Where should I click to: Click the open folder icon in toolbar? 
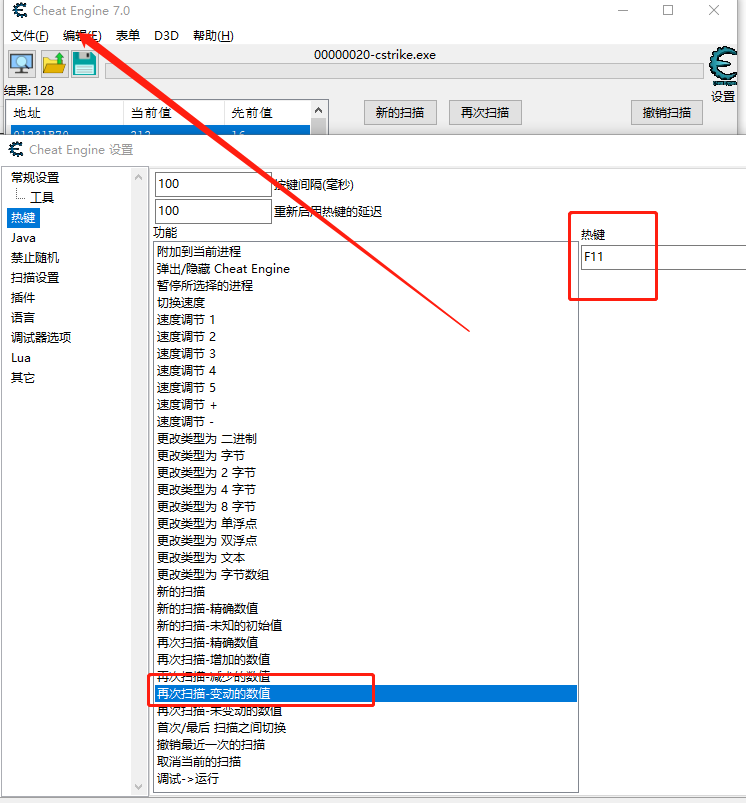[x=54, y=64]
